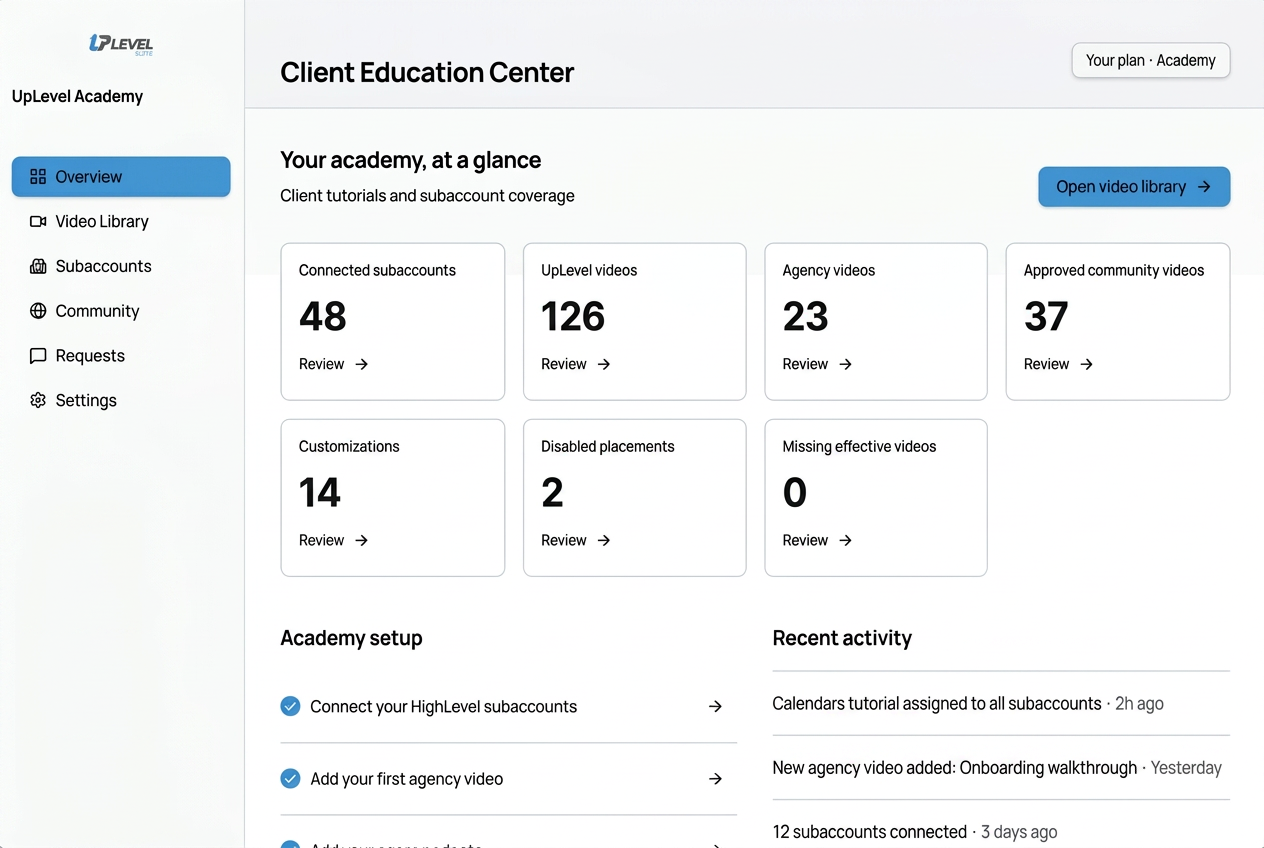Screen dimensions: 1264x848
Task: Click Review arrow under Customizations
Action: pos(362,540)
